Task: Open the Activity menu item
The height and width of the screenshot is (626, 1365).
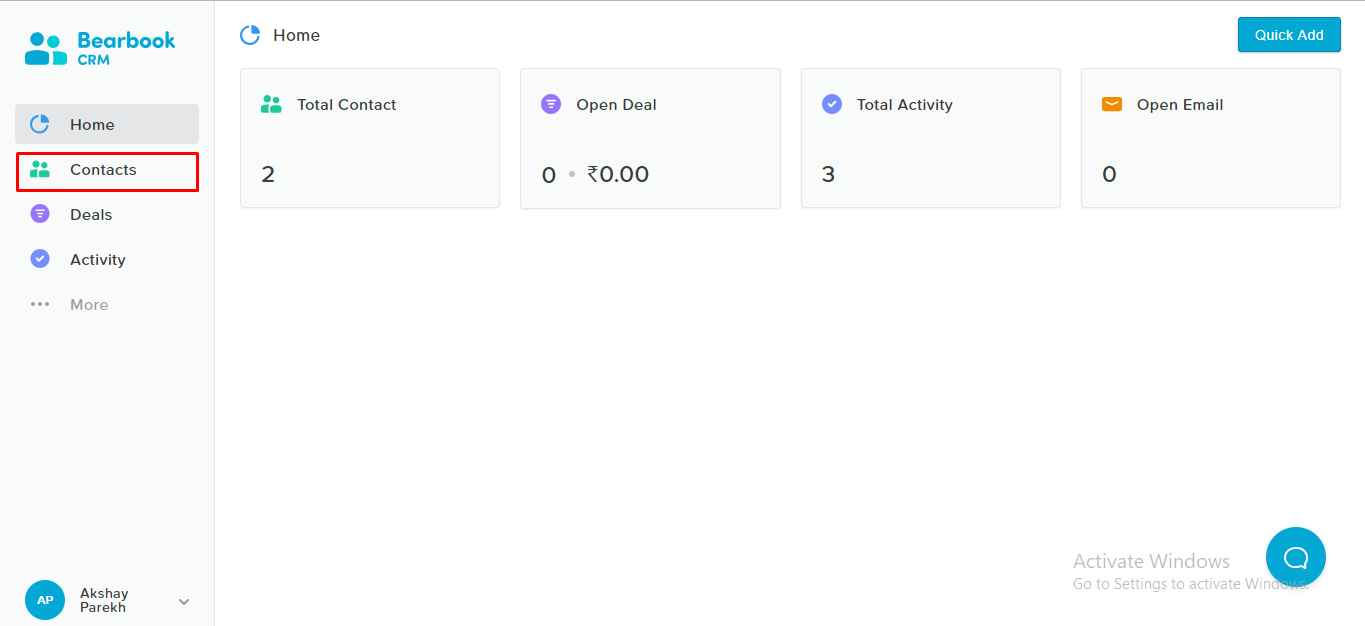Action: [x=107, y=259]
